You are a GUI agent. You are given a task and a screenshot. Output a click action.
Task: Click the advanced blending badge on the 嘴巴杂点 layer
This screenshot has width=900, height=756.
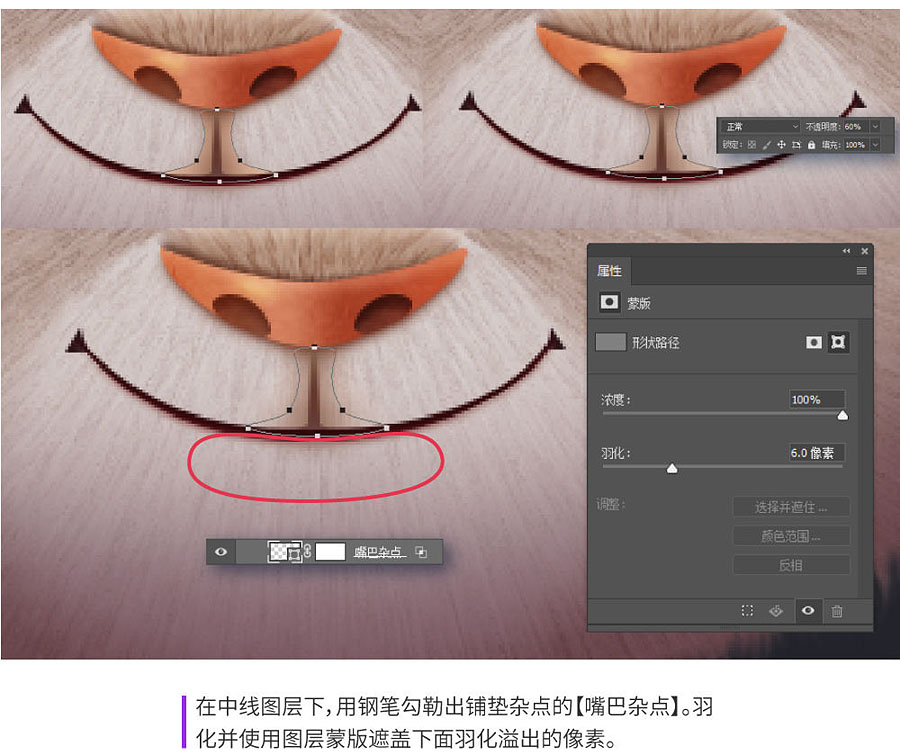[421, 552]
